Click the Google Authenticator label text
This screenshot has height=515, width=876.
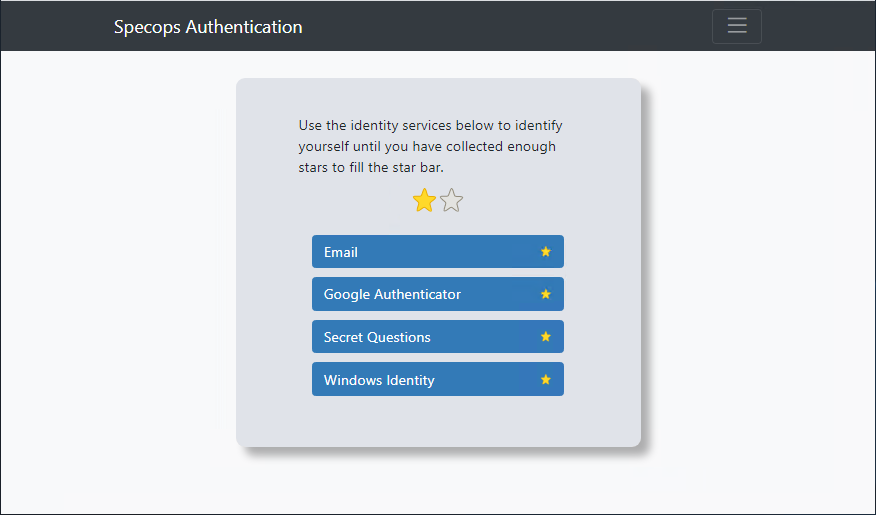point(392,294)
